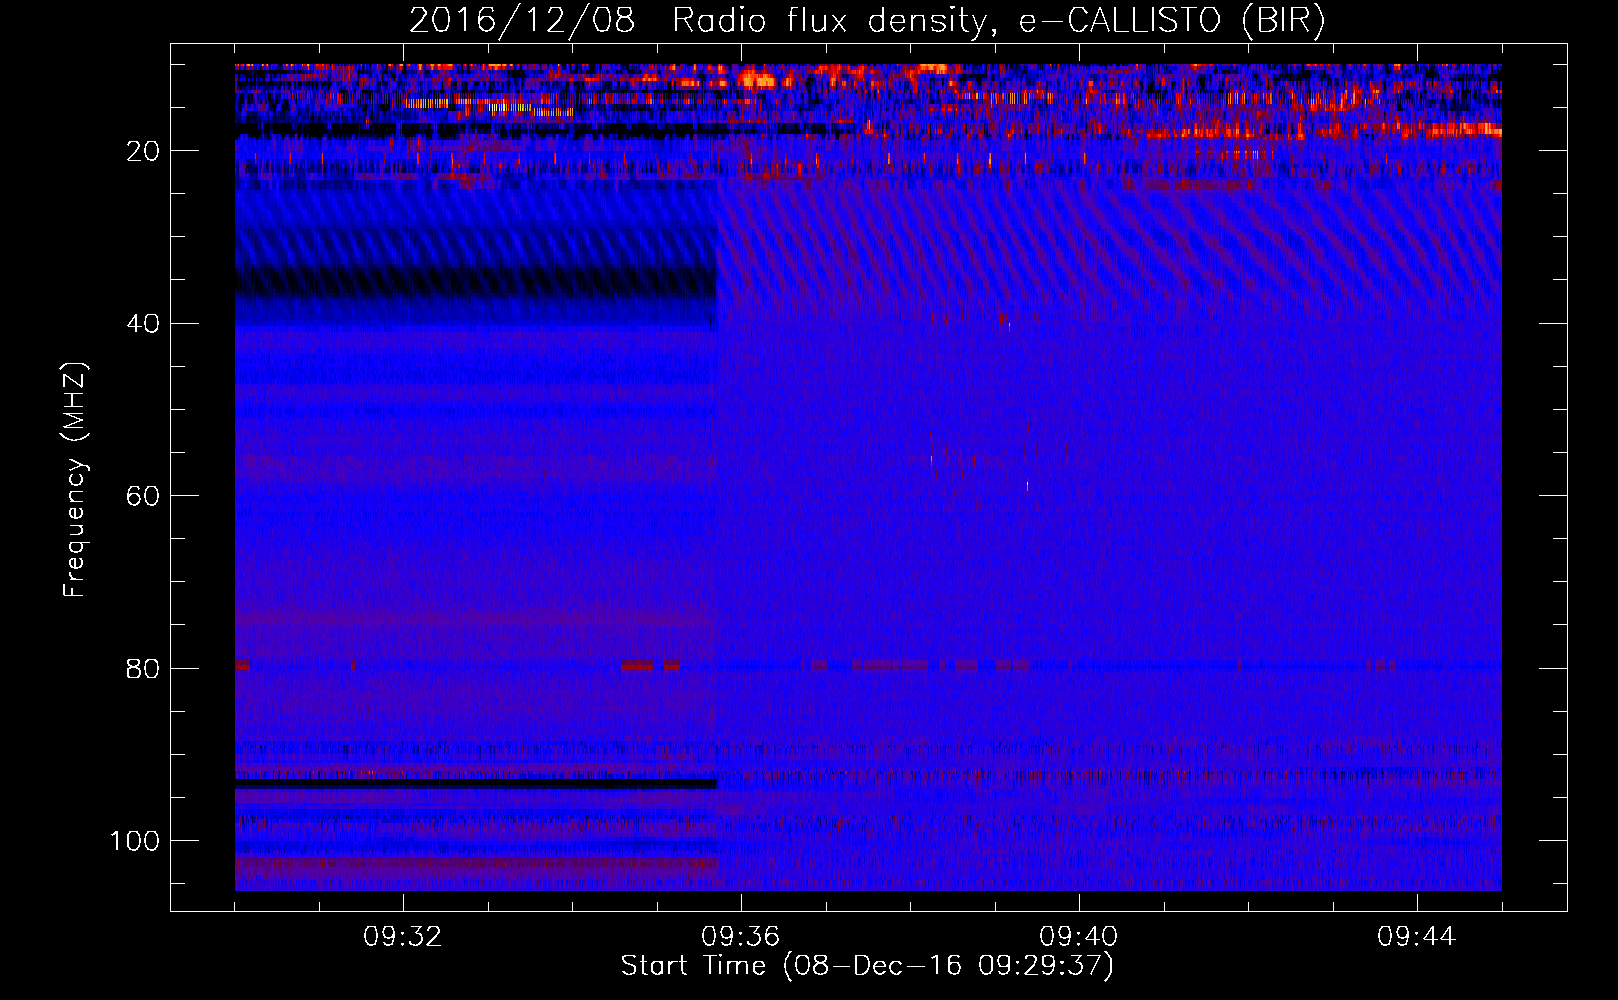1618x1000 pixels.
Task: Click the 09:32 time tick label
Action: coord(403,937)
